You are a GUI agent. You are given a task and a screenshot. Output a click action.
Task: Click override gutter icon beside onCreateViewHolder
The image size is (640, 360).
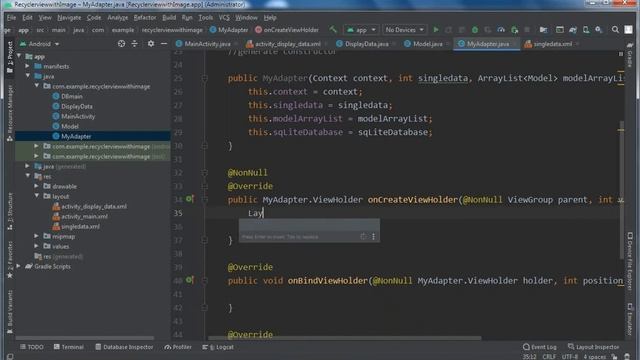pos(190,199)
